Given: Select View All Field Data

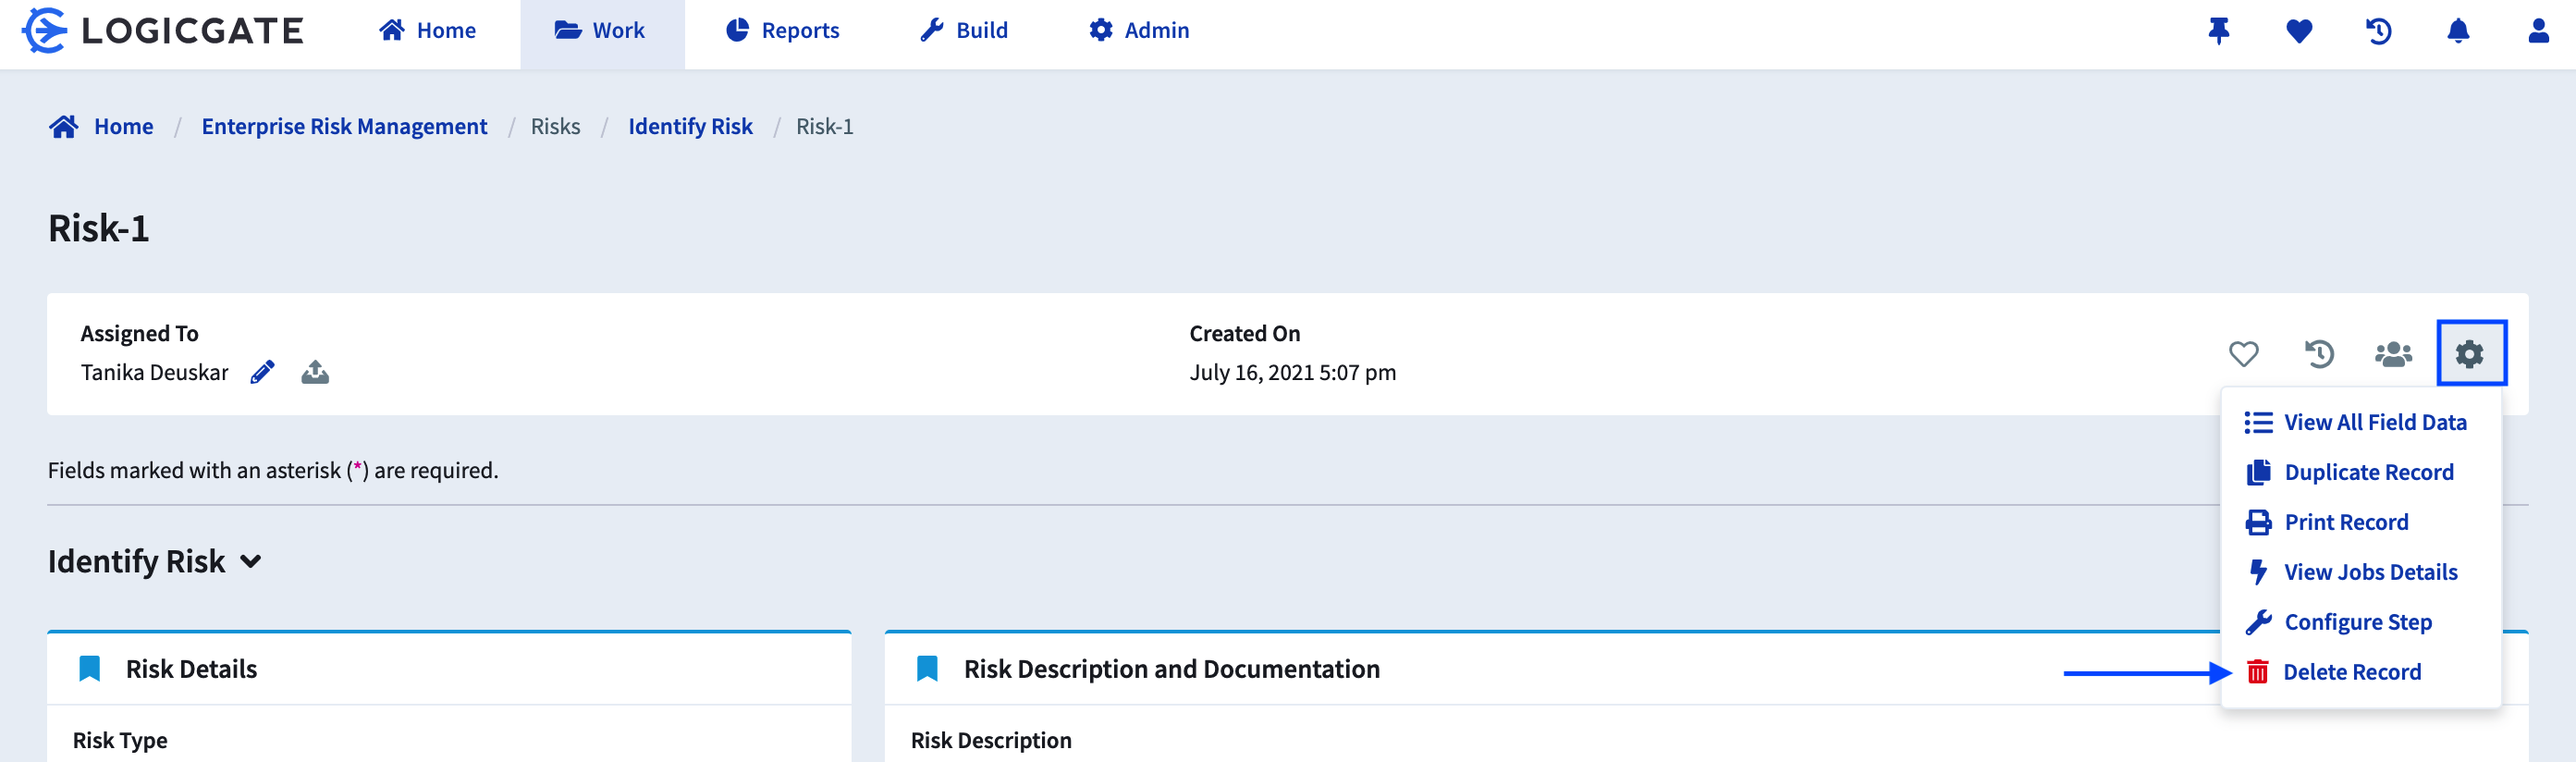Looking at the screenshot, I should tap(2374, 423).
